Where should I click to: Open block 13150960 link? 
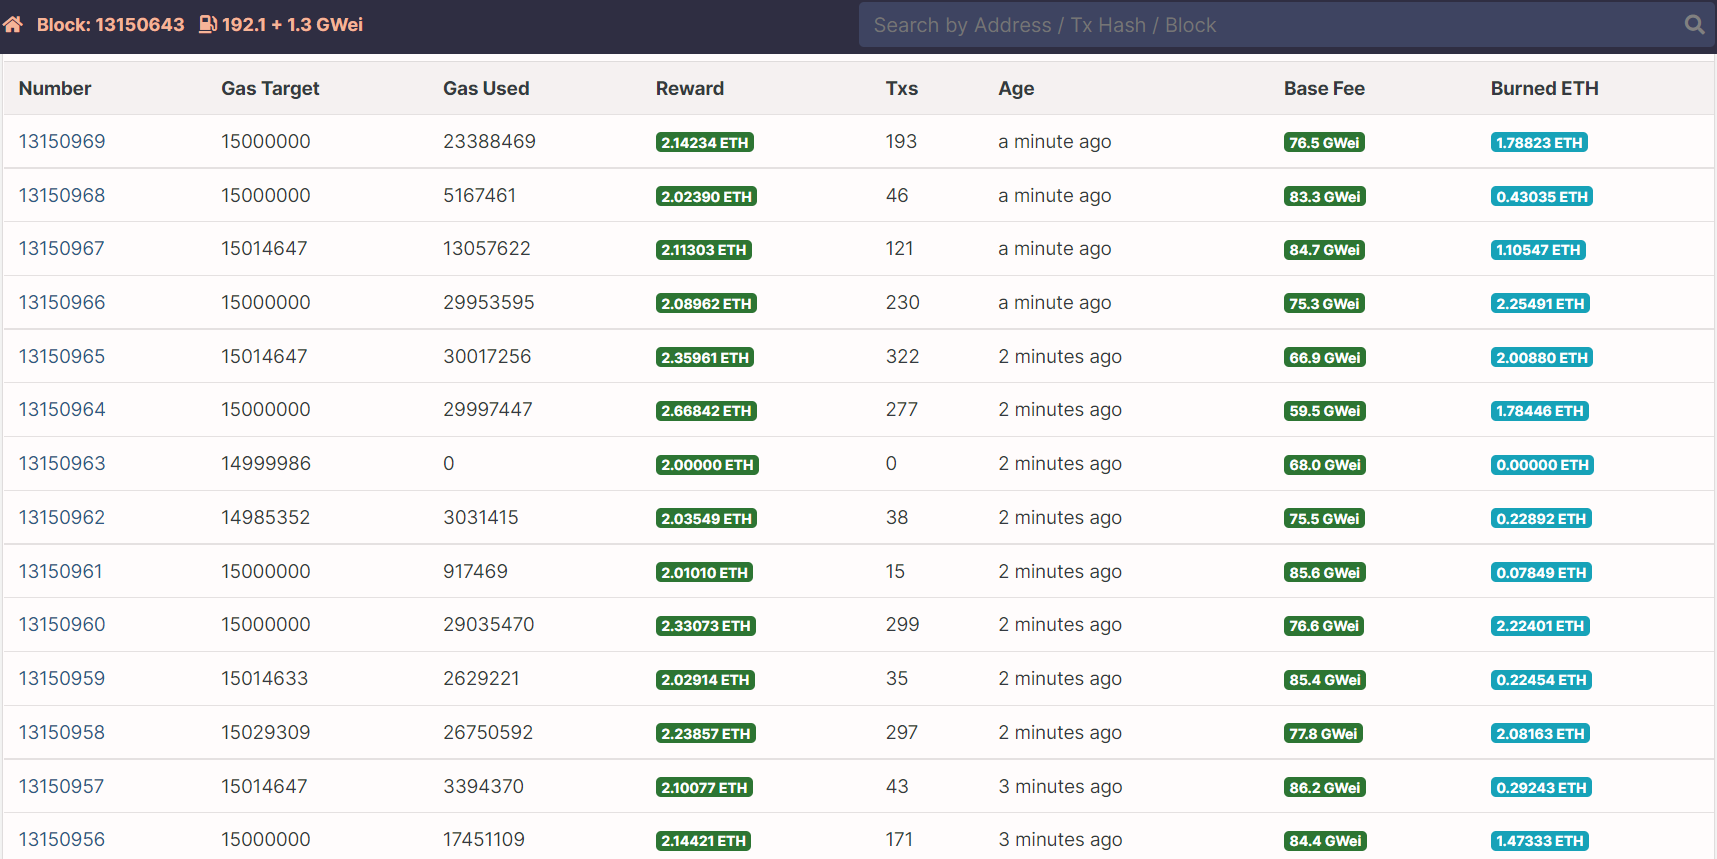[x=62, y=625]
